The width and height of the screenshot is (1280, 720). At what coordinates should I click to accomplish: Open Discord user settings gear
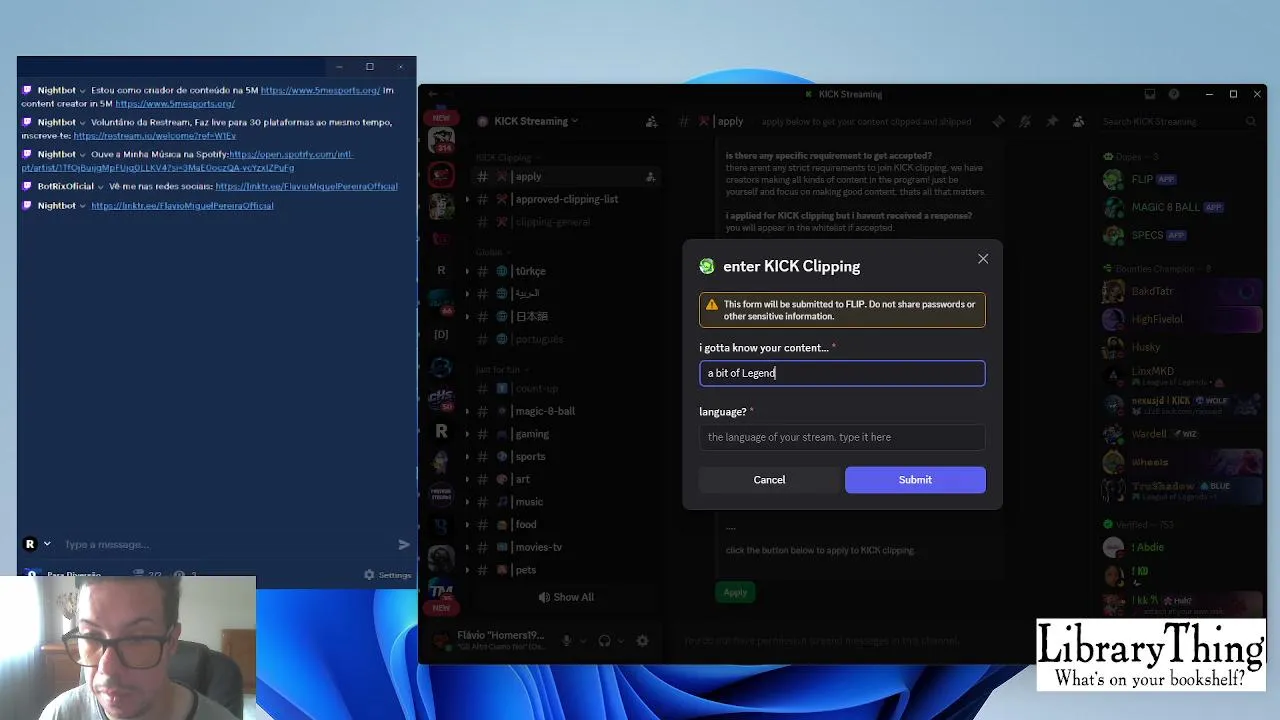642,641
